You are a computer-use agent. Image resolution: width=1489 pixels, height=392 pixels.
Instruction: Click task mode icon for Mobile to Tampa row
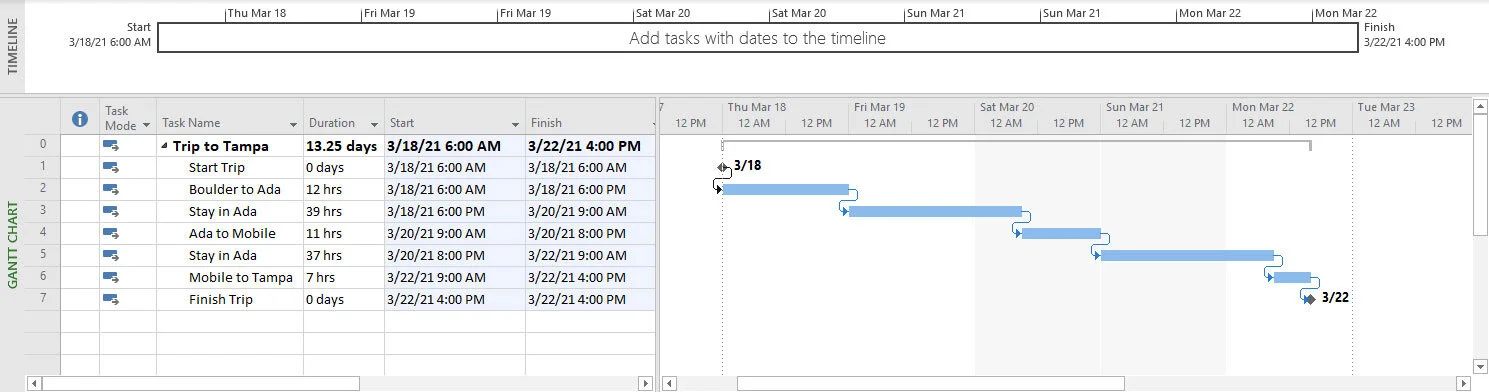[x=111, y=278]
